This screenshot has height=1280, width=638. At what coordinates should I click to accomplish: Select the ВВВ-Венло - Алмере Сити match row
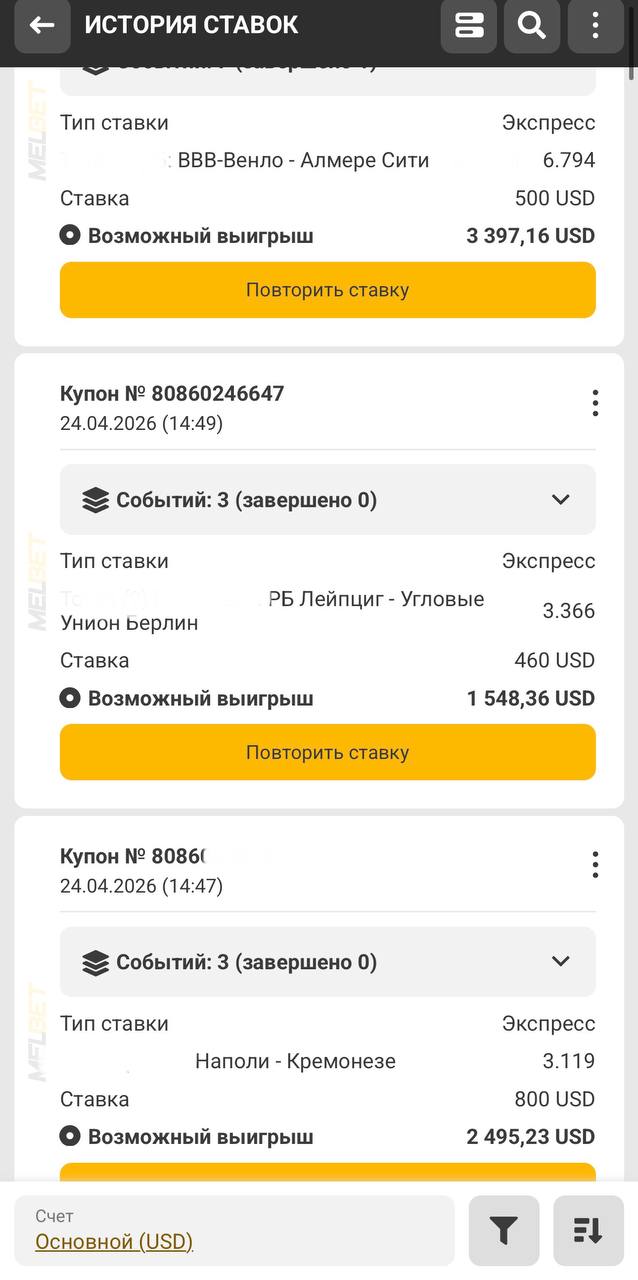303,160
